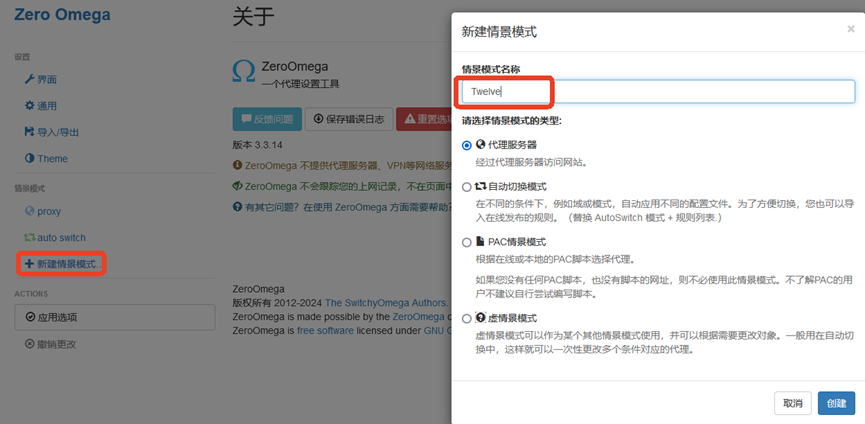Click the half-circle icon beside Theme
Viewport: 865px width, 424px height.
30,158
